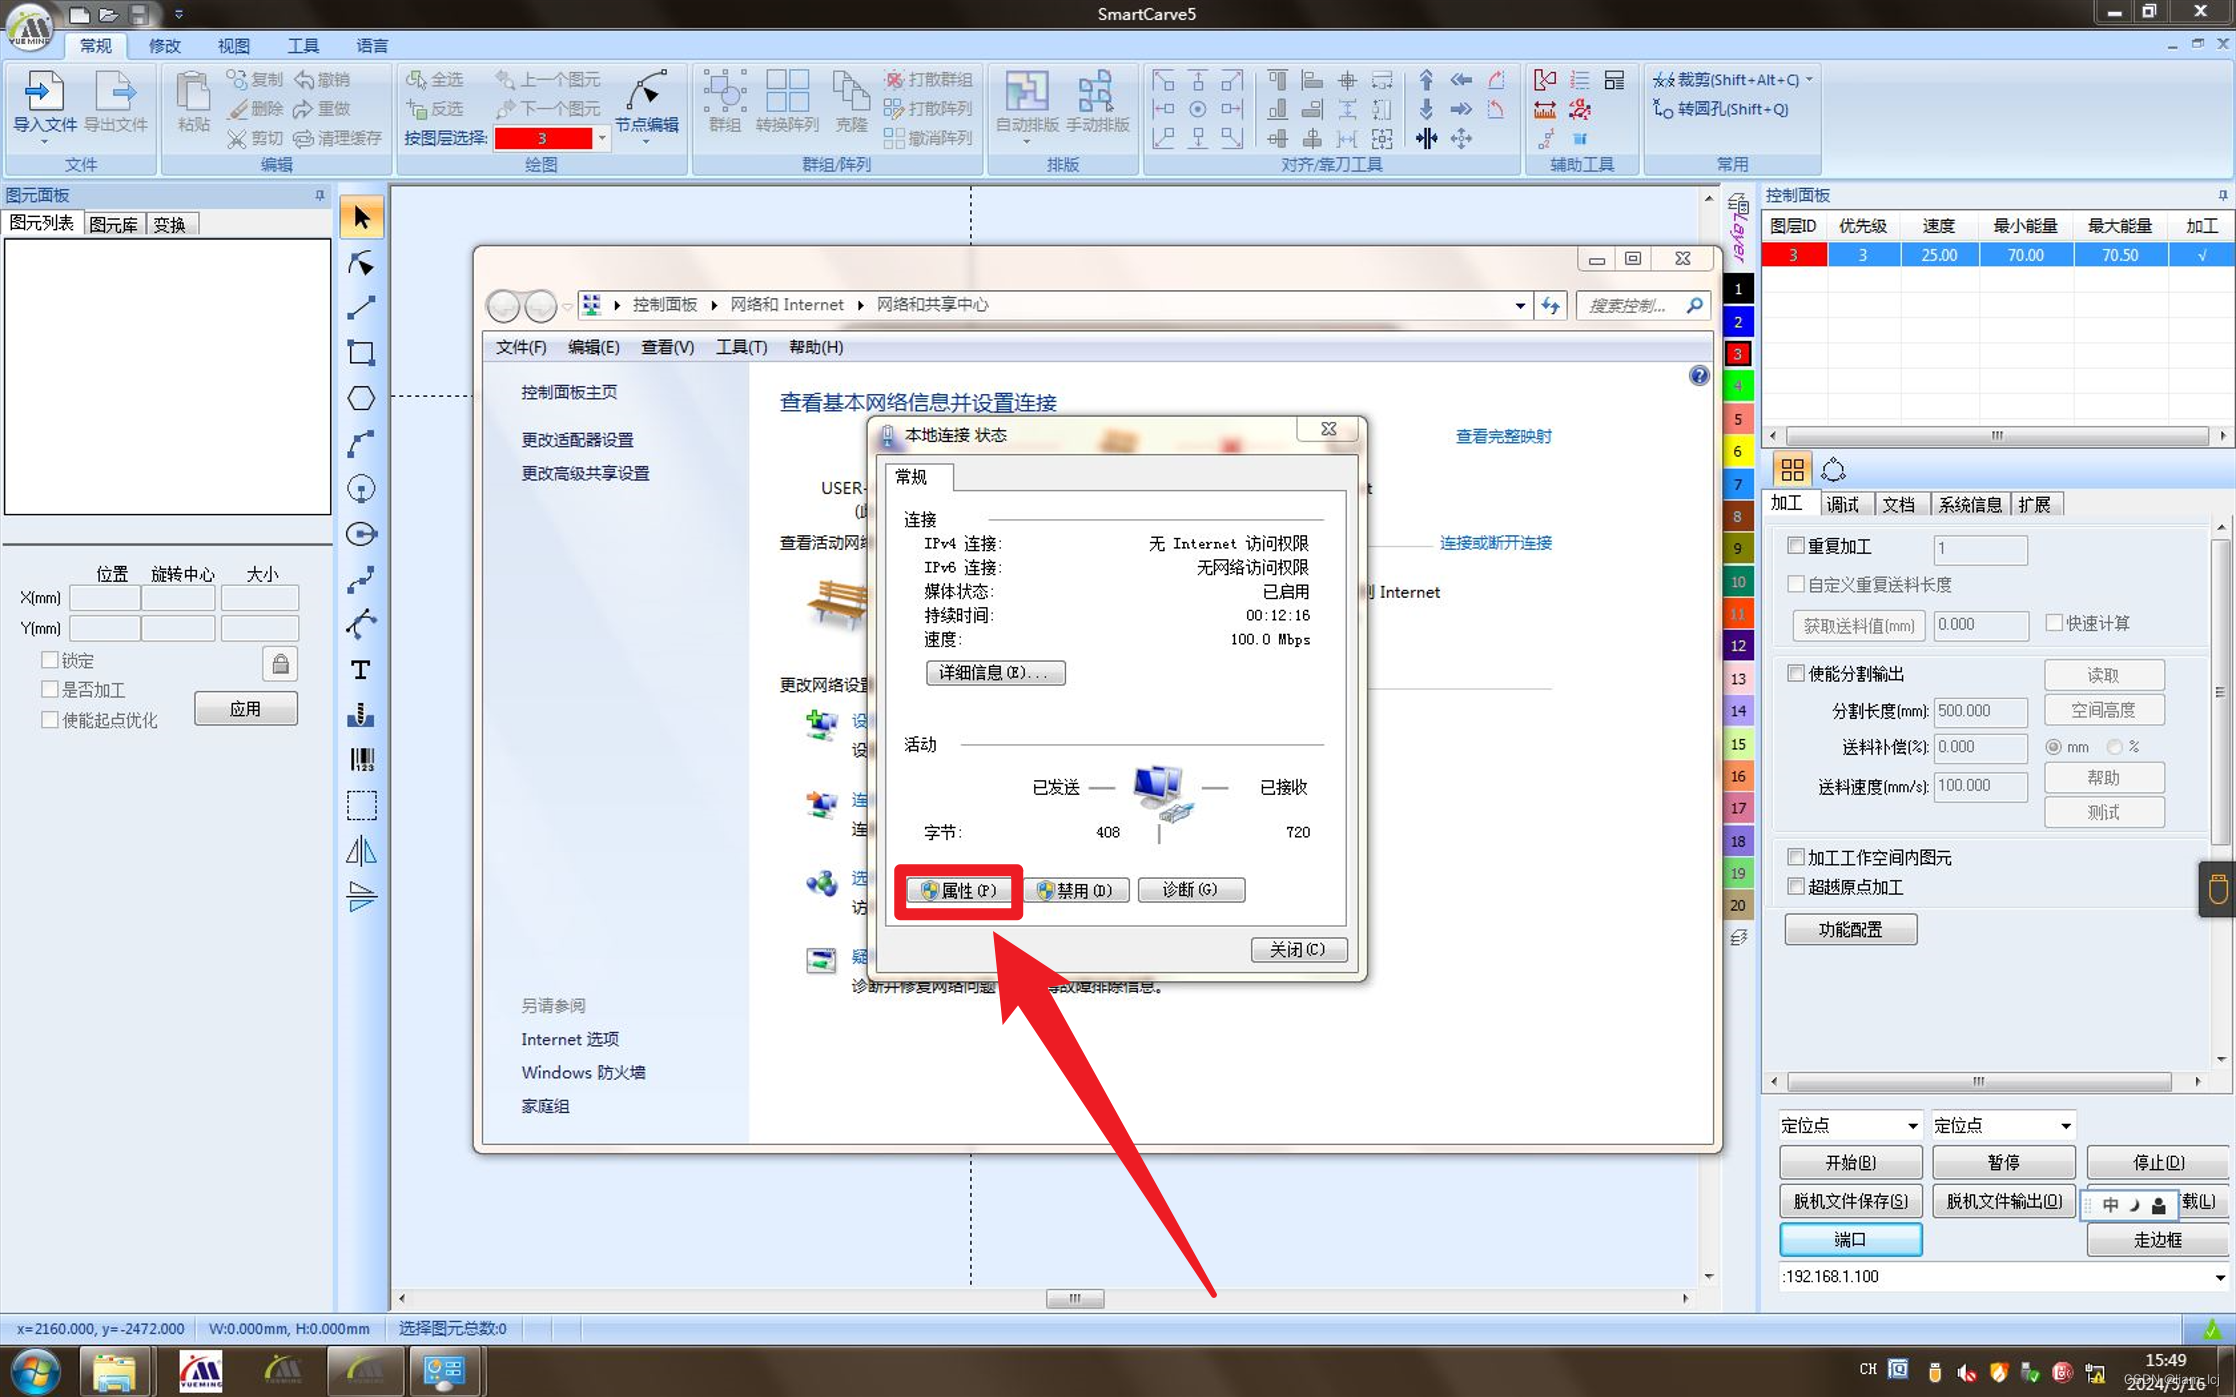2236x1397 pixels.
Task: Open file explorer from taskbar
Action: coord(114,1370)
